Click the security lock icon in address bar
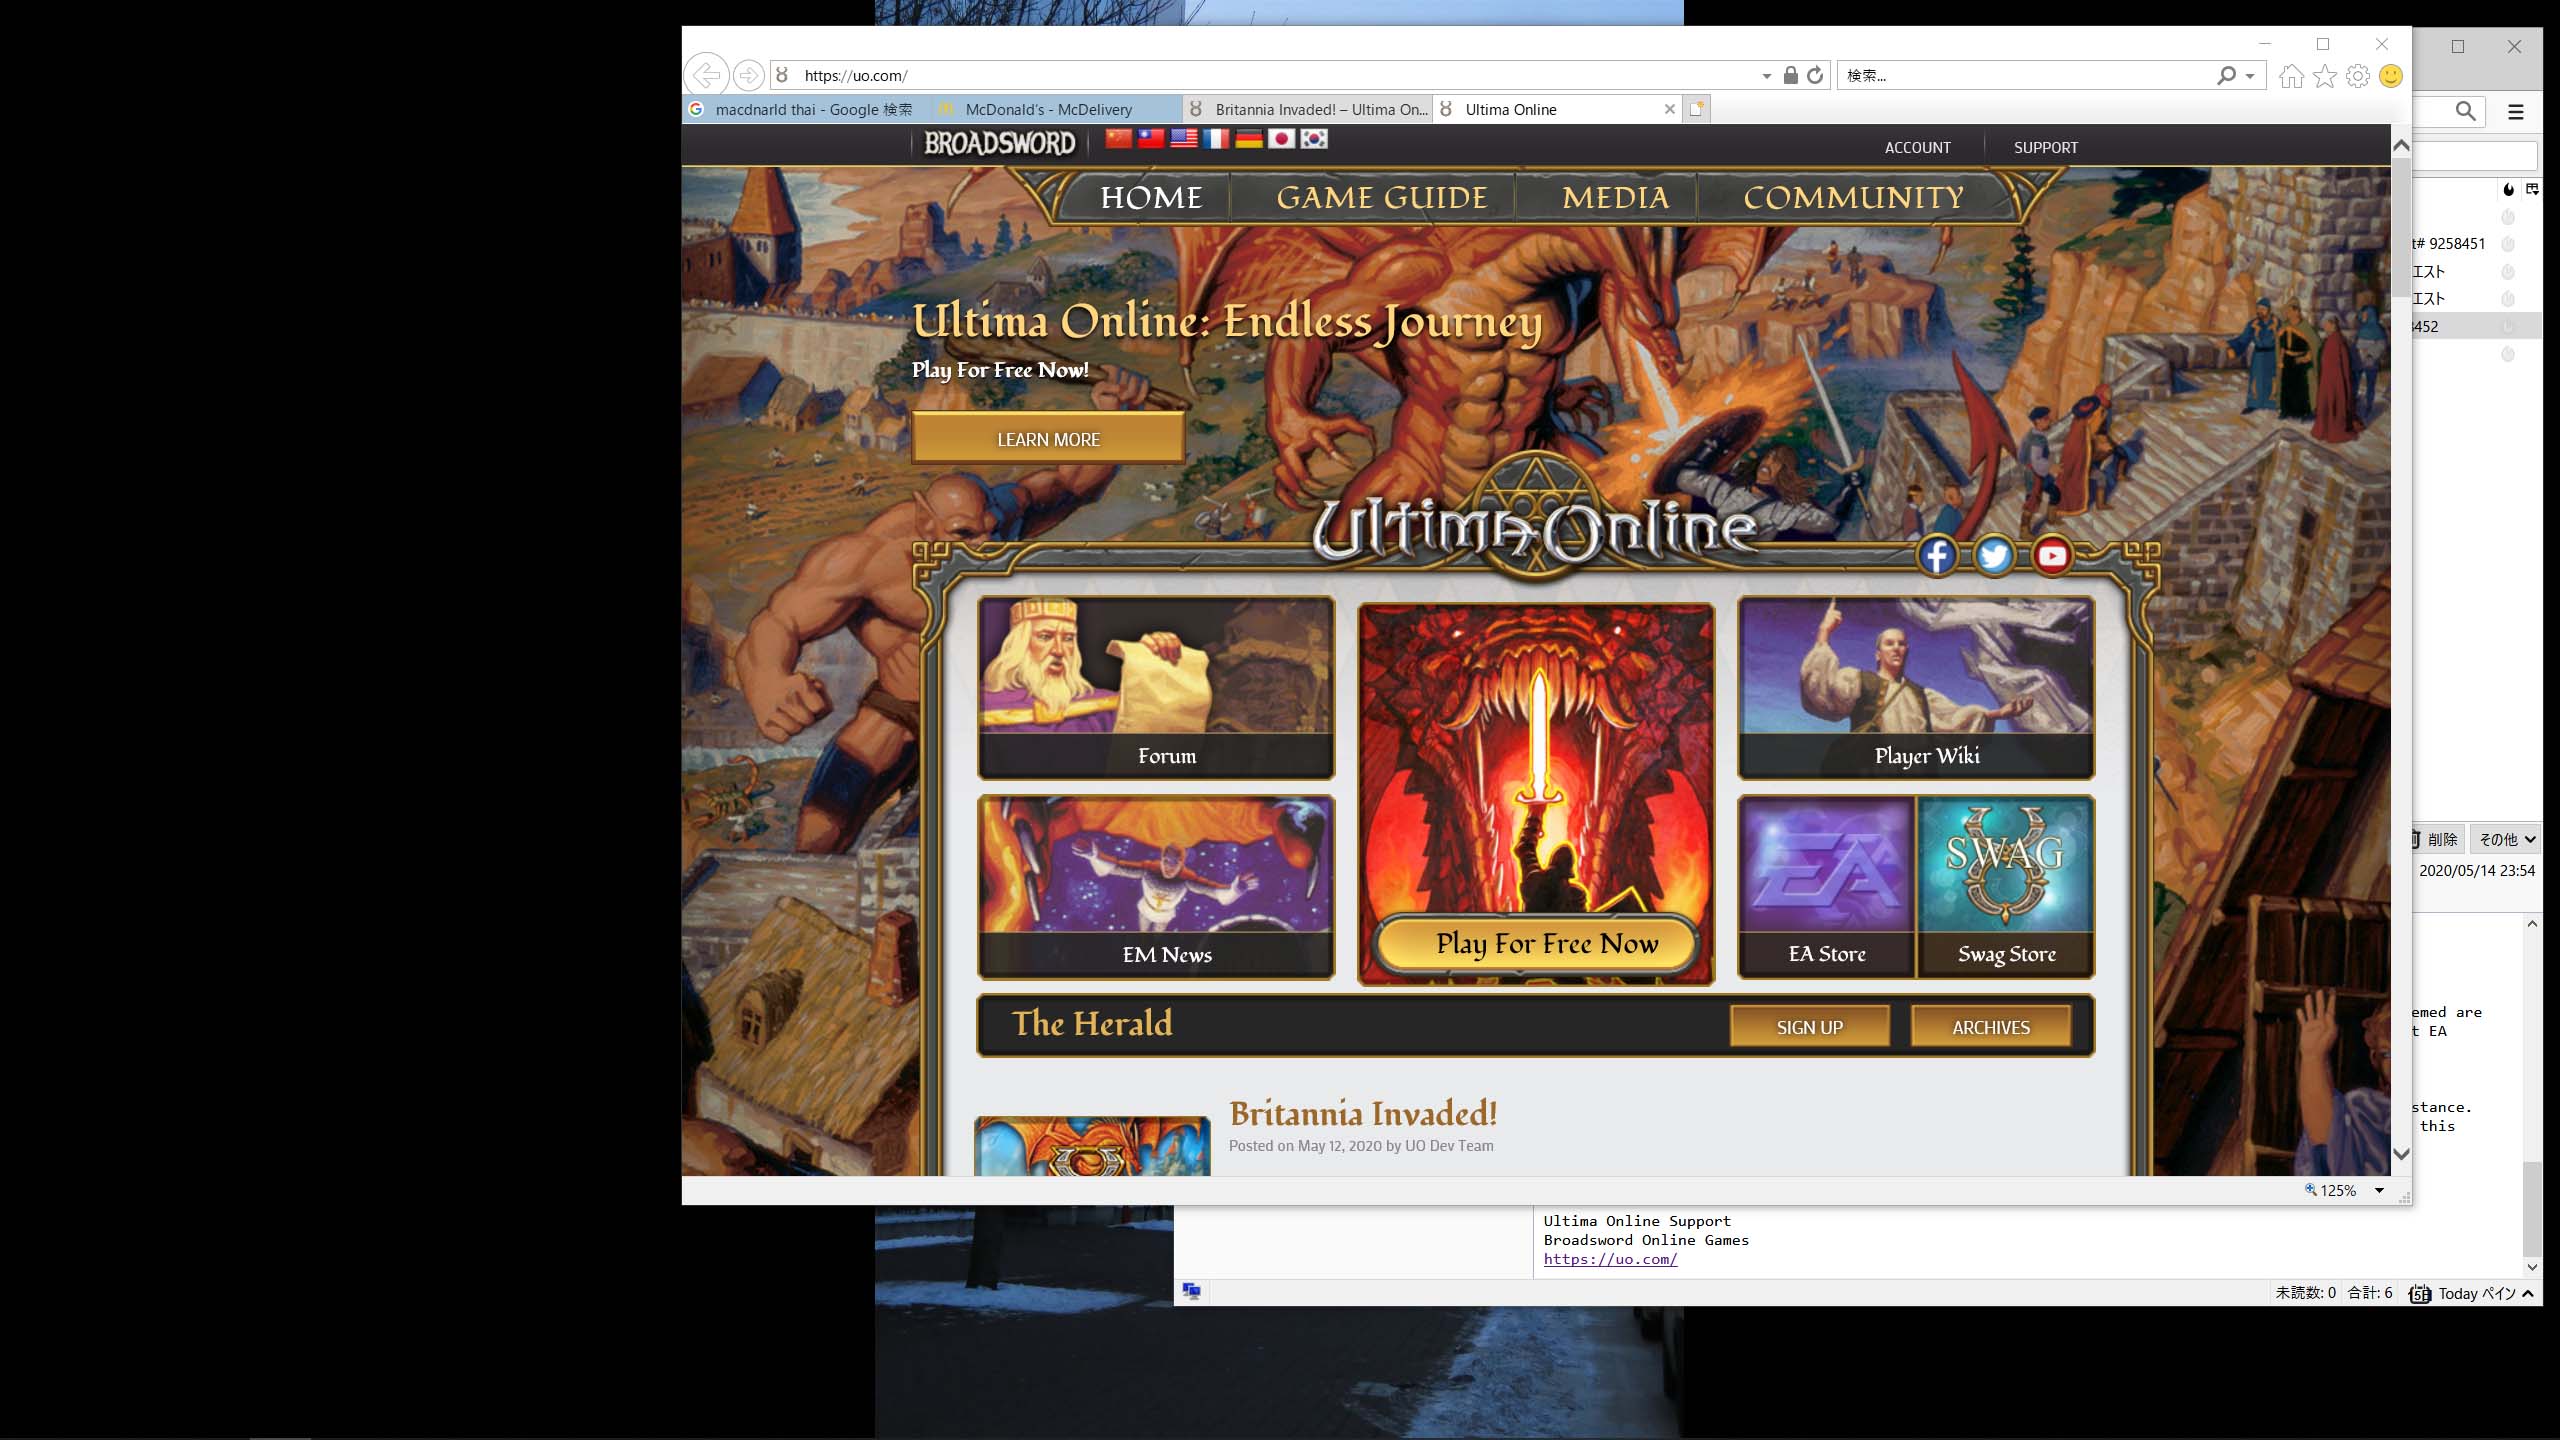The height and width of the screenshot is (1440, 2560). click(x=1790, y=75)
